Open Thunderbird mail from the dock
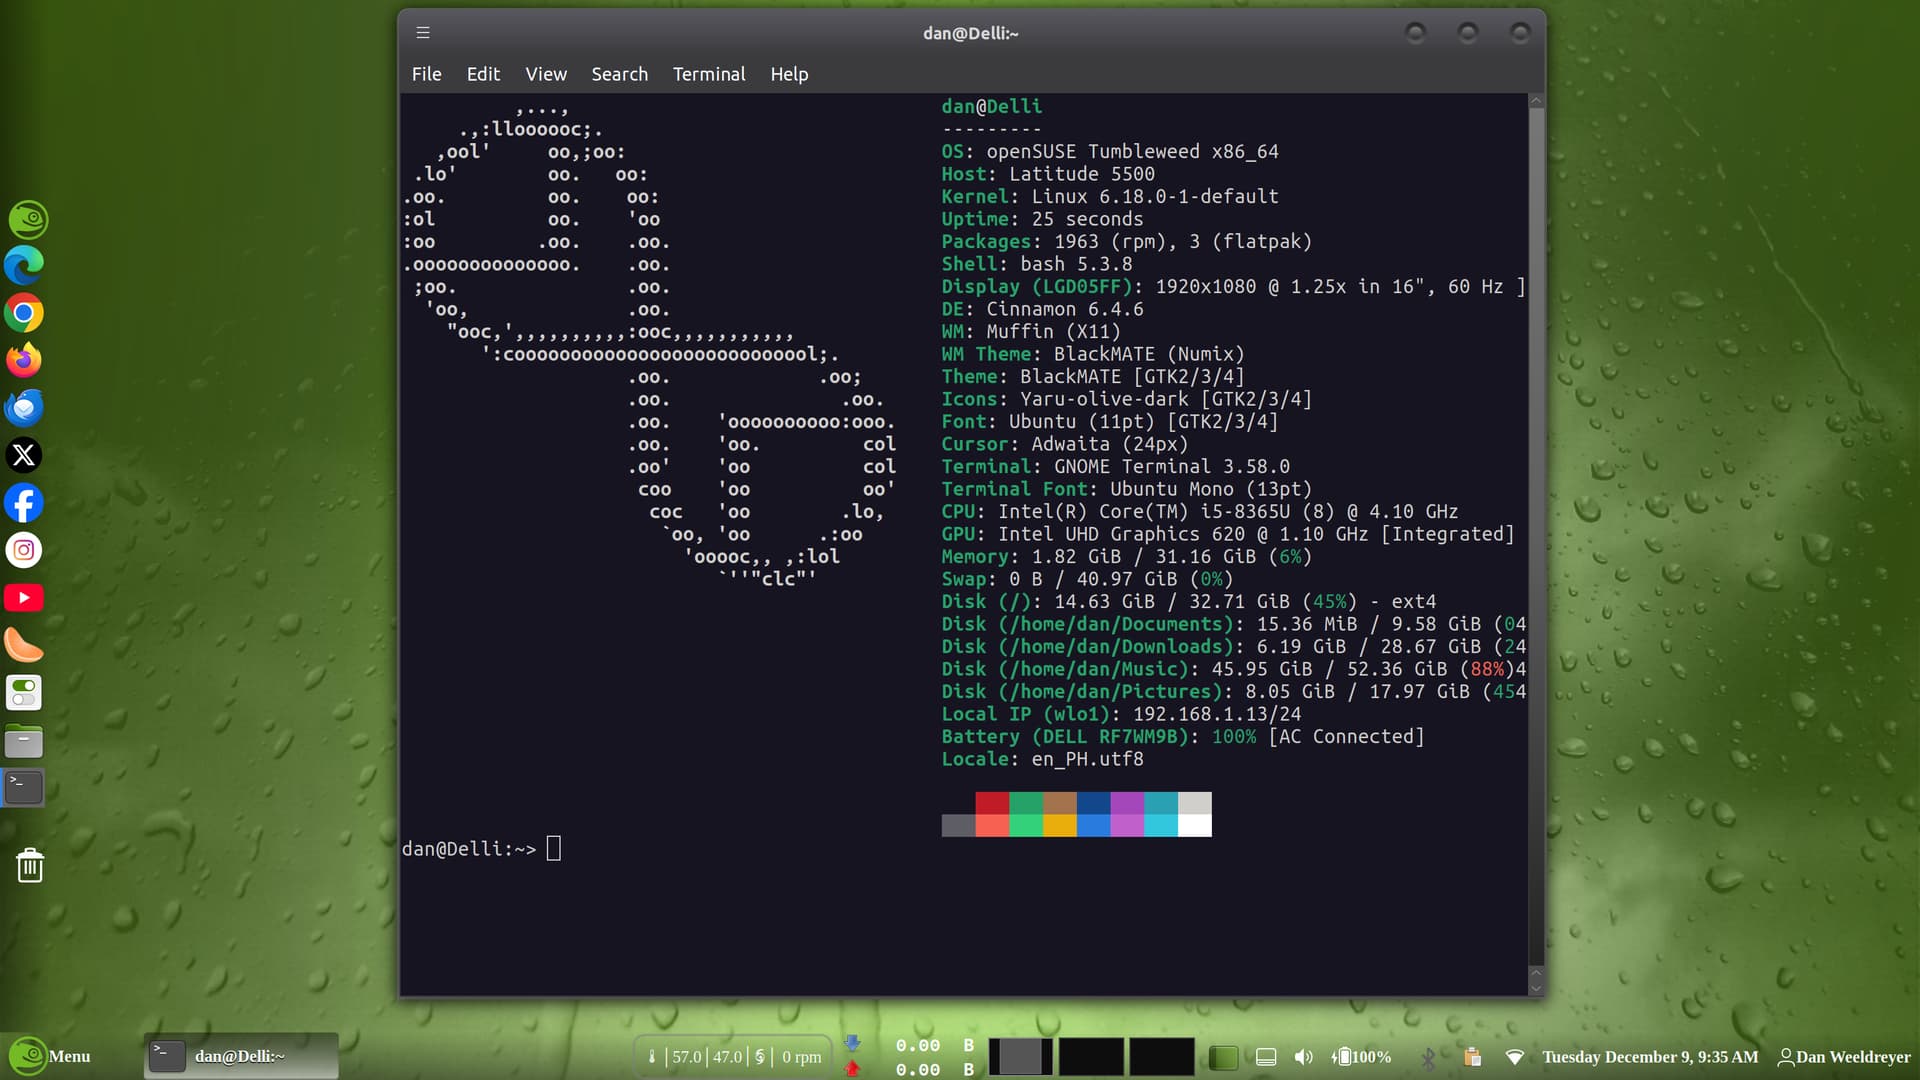Viewport: 1920px width, 1080px height. pos(24,408)
